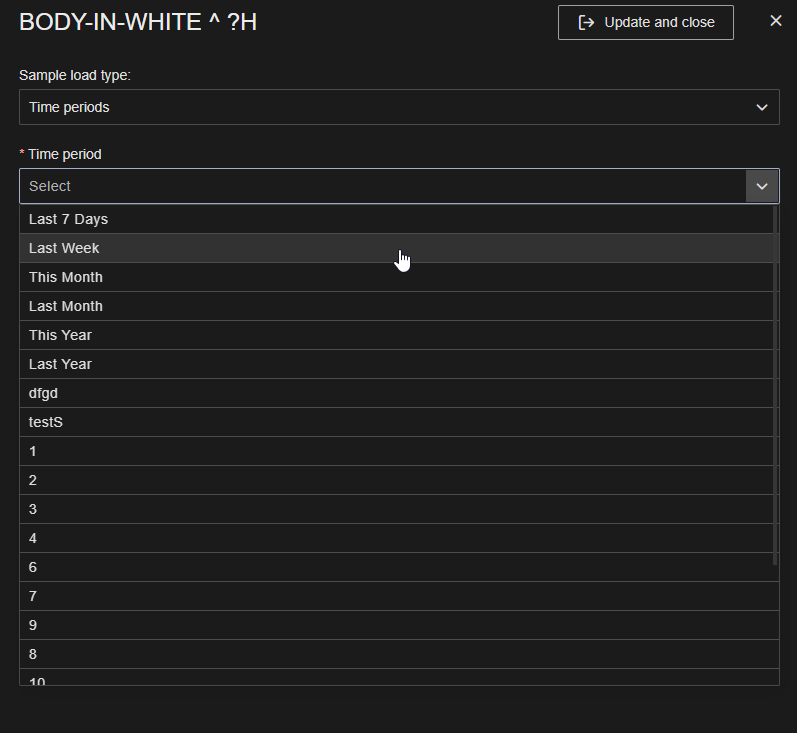797x733 pixels.
Task: Close the dialog with the X icon
Action: click(x=775, y=21)
